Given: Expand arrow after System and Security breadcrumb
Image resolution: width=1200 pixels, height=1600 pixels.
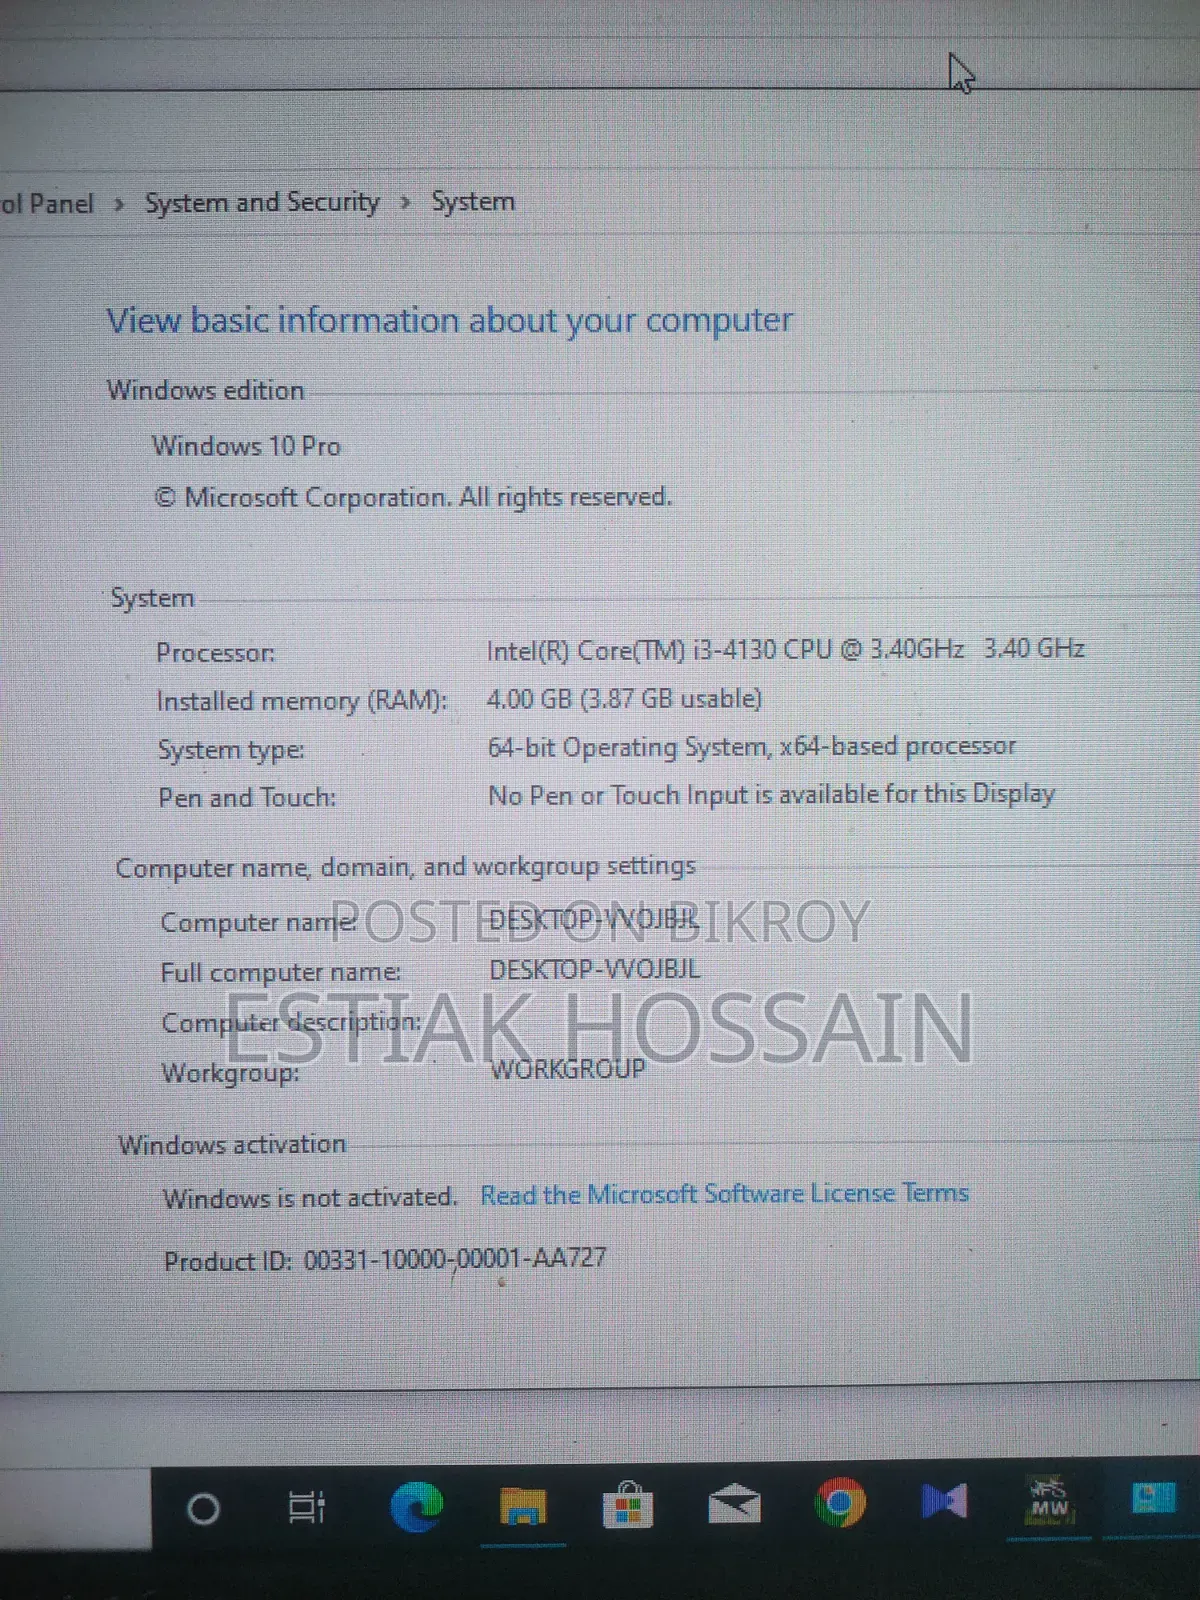Looking at the screenshot, I should pyautogui.click(x=405, y=202).
